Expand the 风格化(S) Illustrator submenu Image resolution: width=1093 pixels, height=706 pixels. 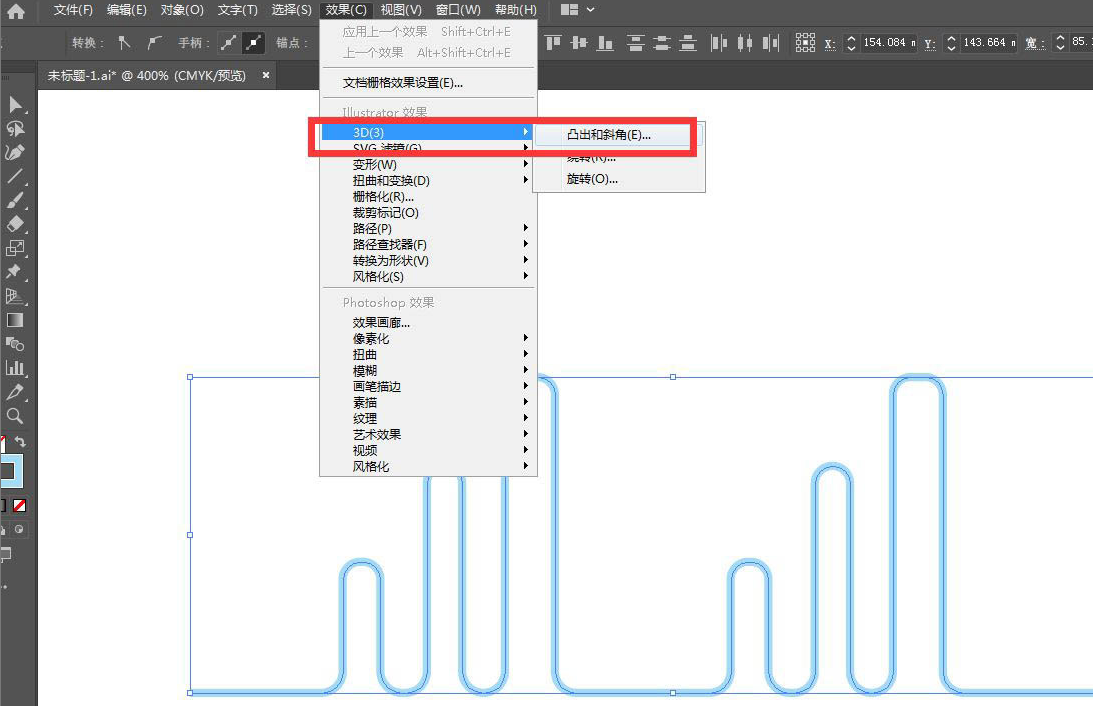point(427,277)
